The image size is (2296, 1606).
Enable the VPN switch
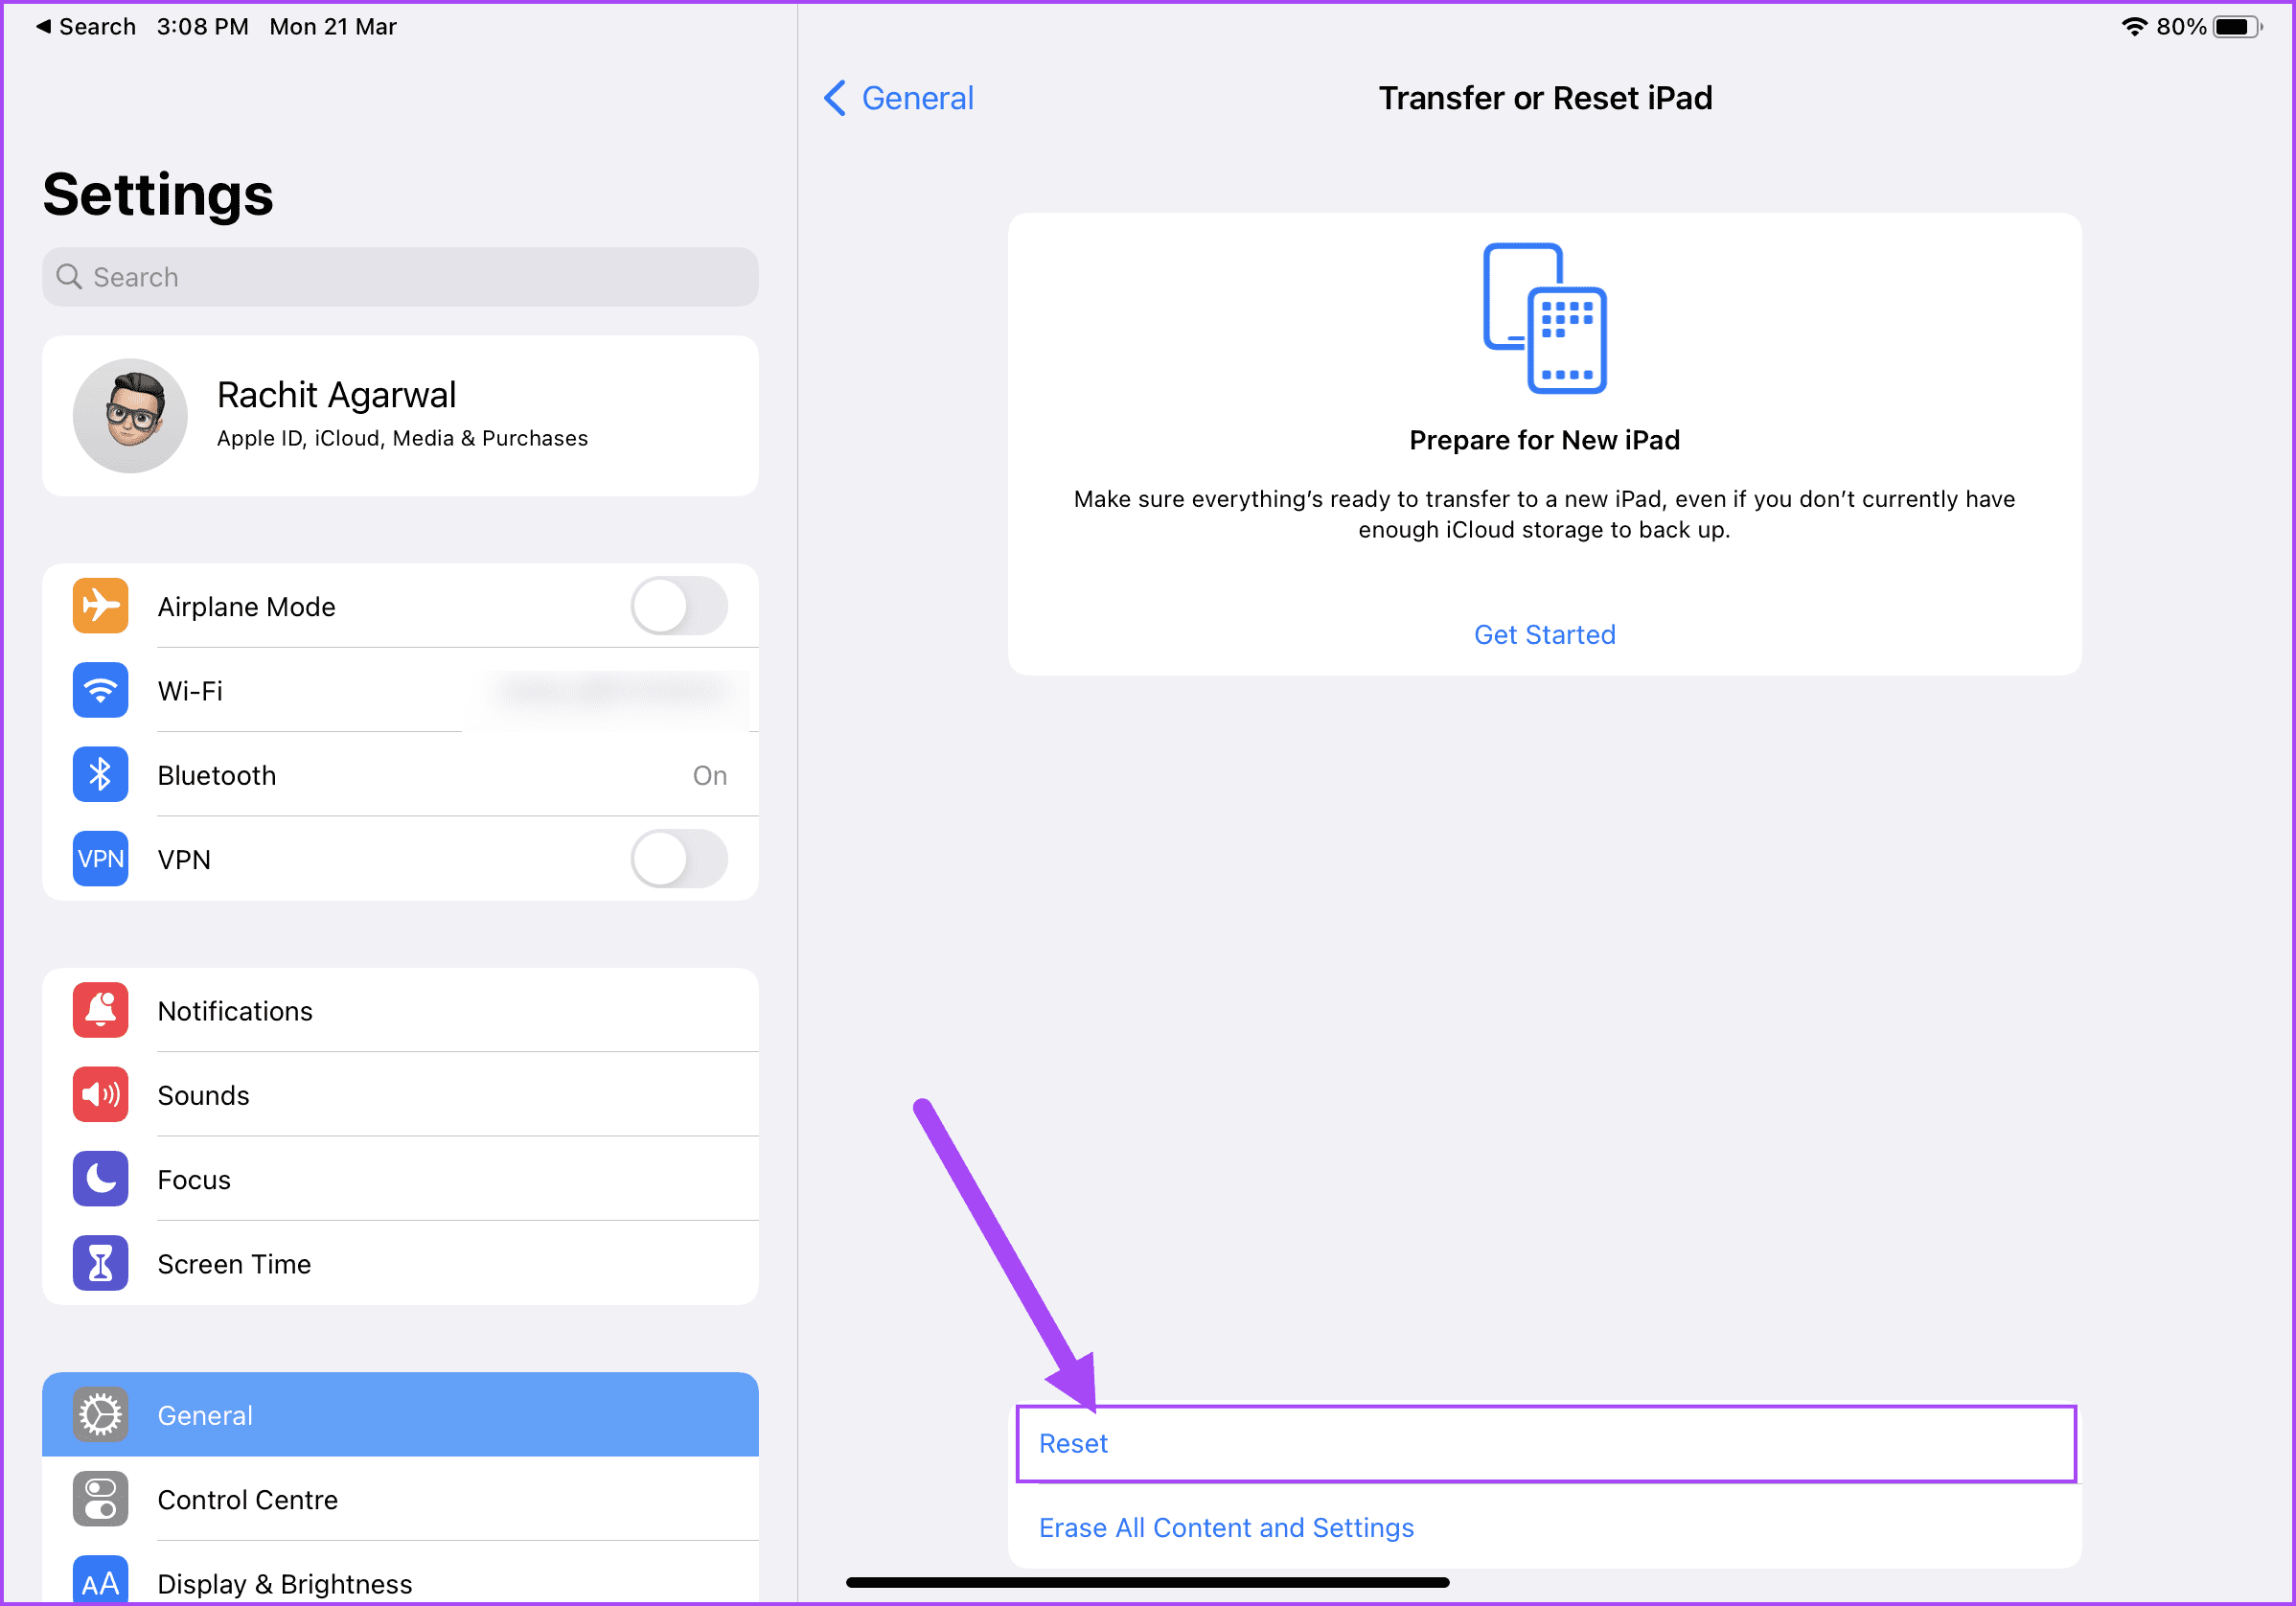pyautogui.click(x=679, y=859)
